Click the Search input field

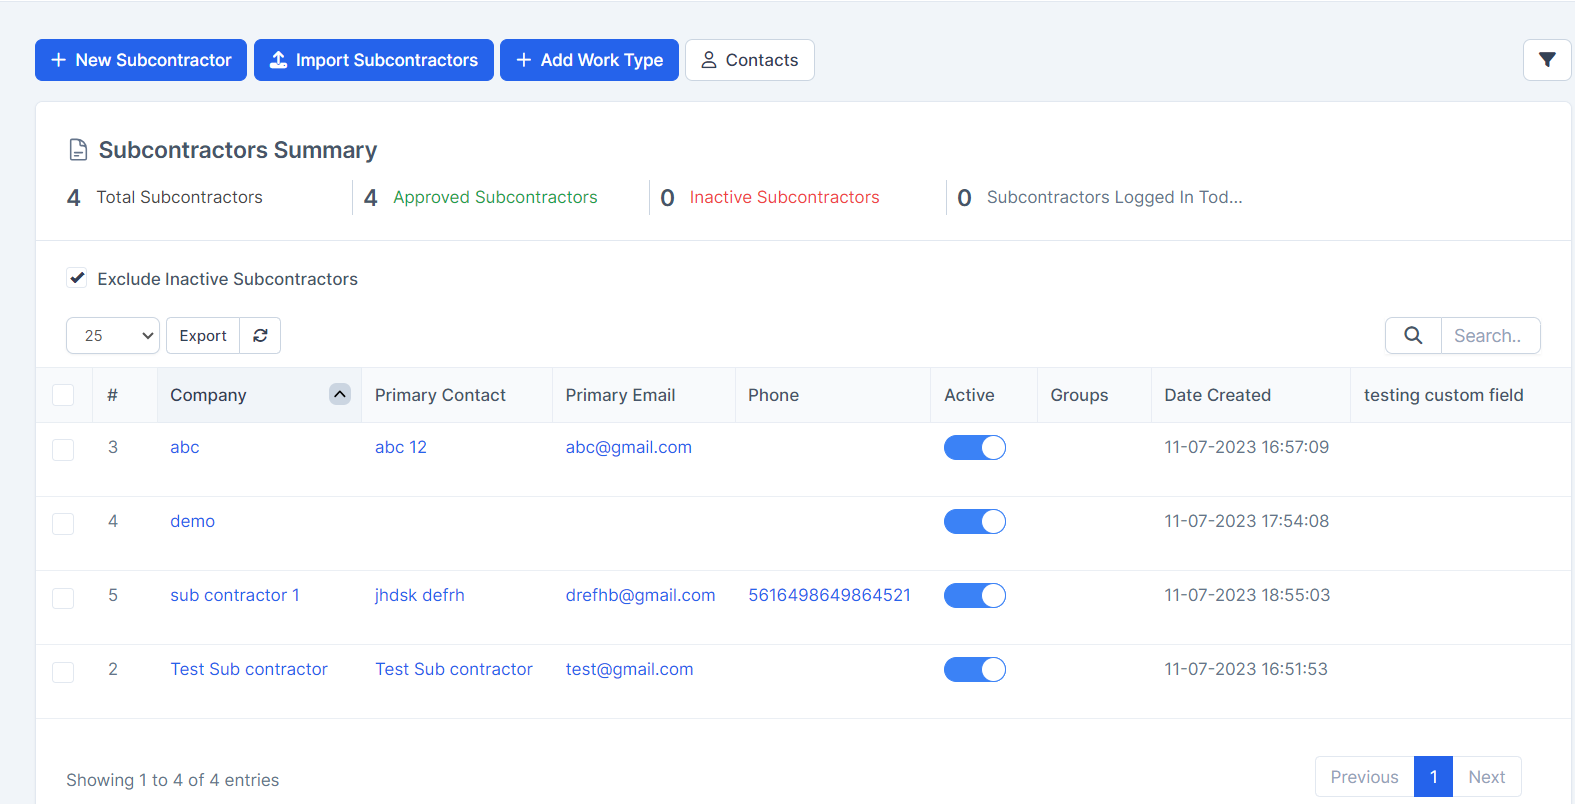(1490, 336)
